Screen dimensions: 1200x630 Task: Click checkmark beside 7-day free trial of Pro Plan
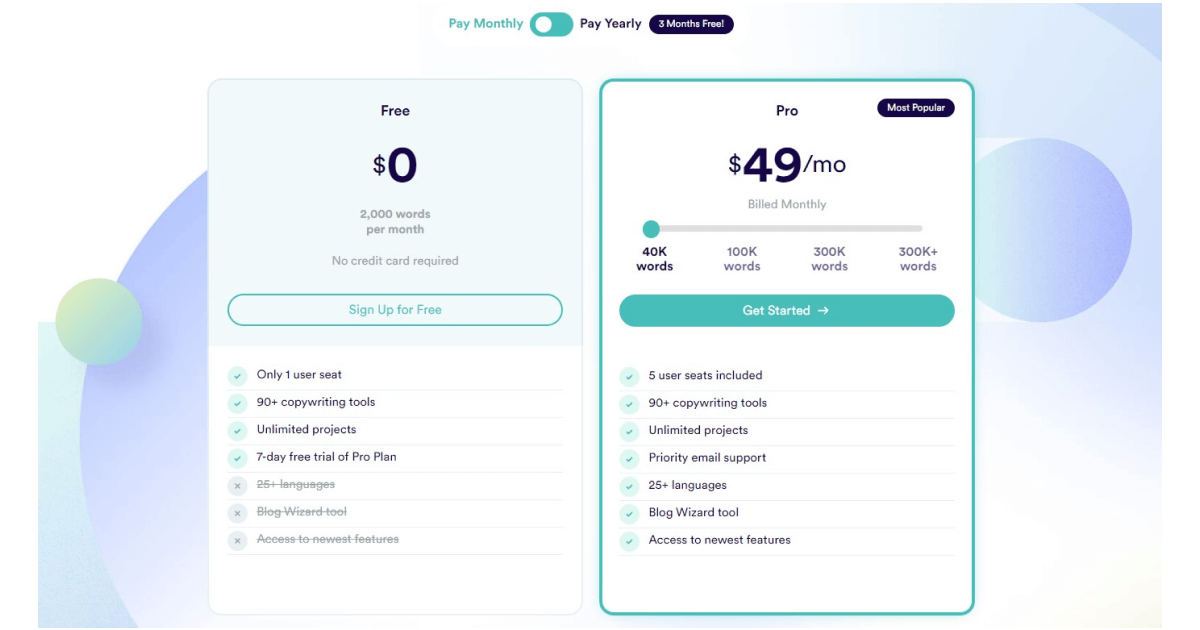pyautogui.click(x=237, y=458)
